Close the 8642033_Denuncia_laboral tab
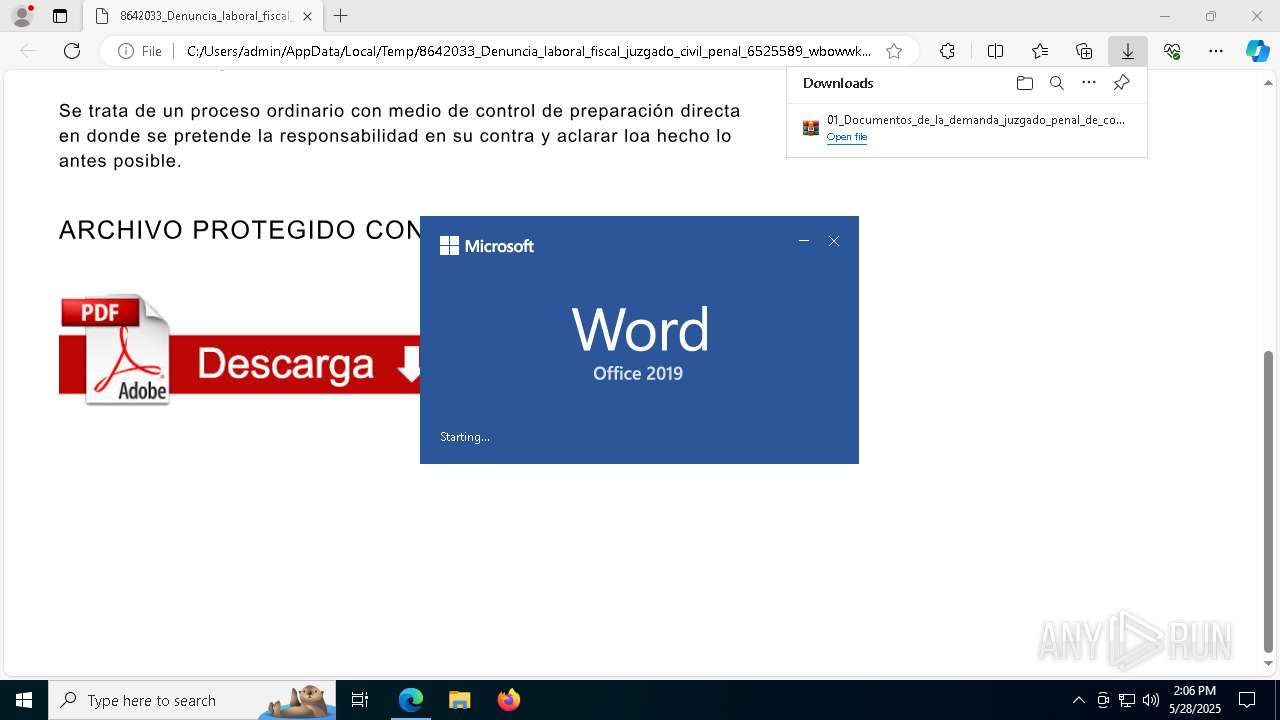The width and height of the screenshot is (1280, 720). [x=307, y=16]
